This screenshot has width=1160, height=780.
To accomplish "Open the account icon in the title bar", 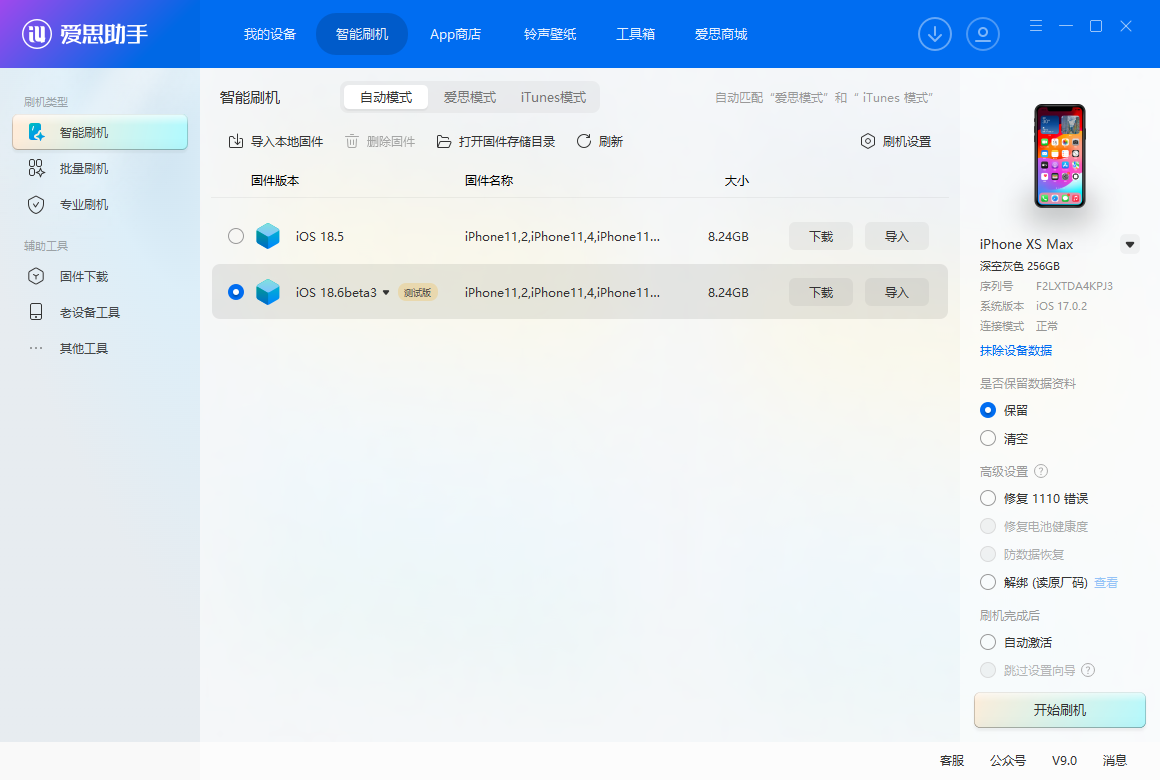I will point(983,33).
